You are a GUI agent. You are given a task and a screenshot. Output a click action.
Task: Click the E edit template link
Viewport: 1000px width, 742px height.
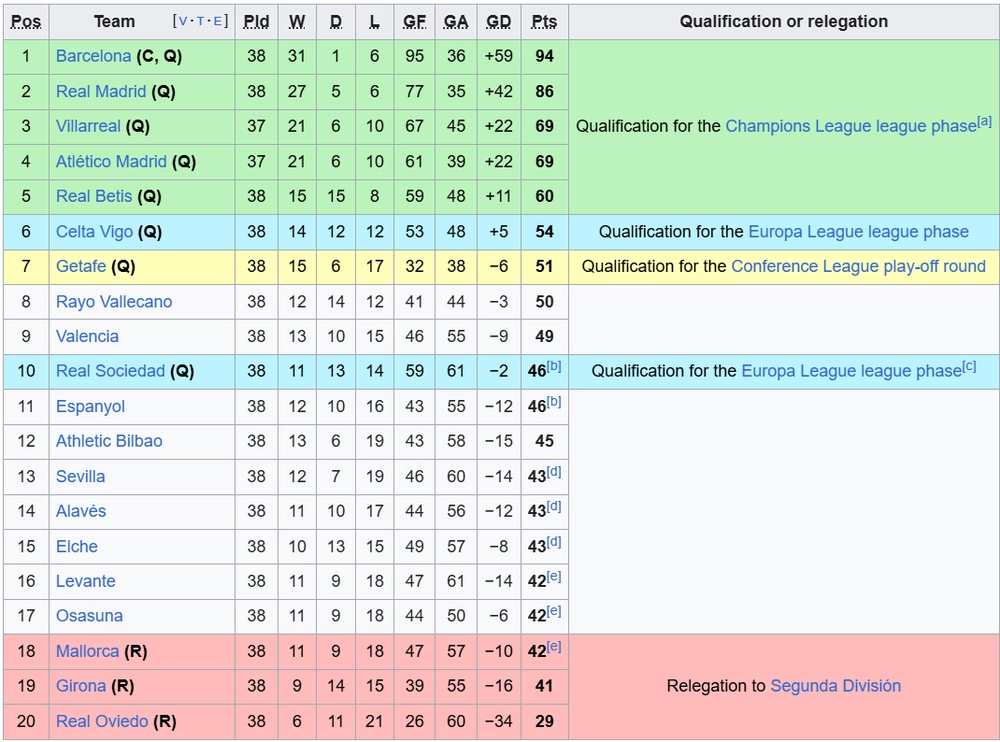pyautogui.click(x=217, y=21)
